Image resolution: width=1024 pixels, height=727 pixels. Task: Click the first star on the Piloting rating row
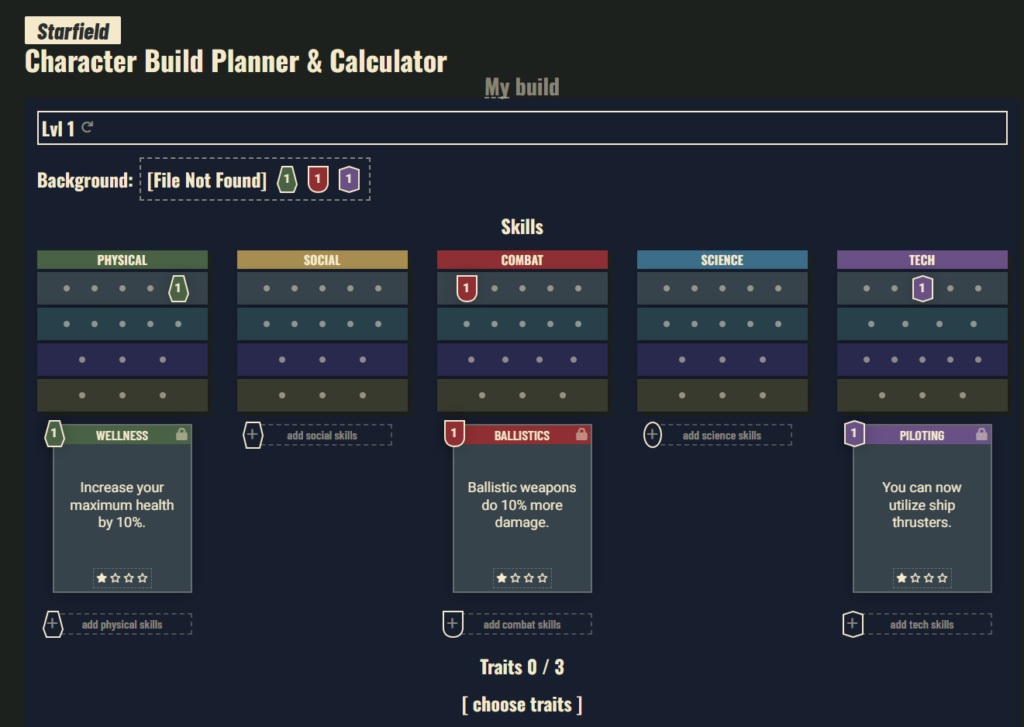click(902, 578)
